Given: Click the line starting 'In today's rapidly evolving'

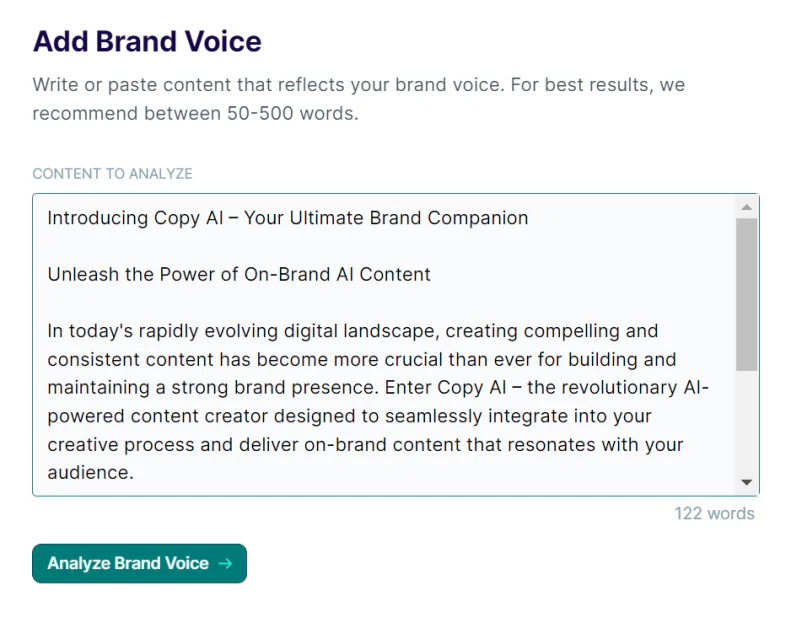Looking at the screenshot, I should click(352, 330).
